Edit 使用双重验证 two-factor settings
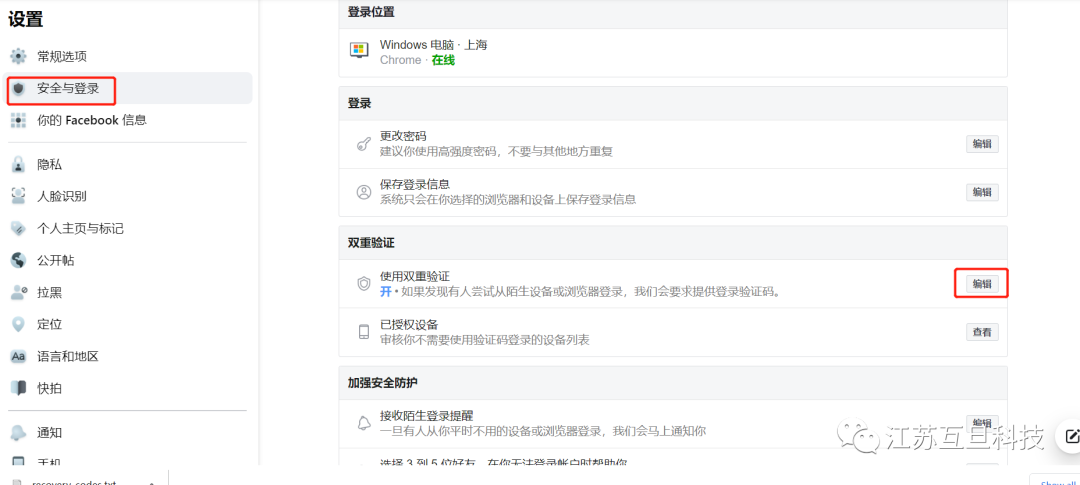The height and width of the screenshot is (485, 1080). pyautogui.click(x=981, y=284)
